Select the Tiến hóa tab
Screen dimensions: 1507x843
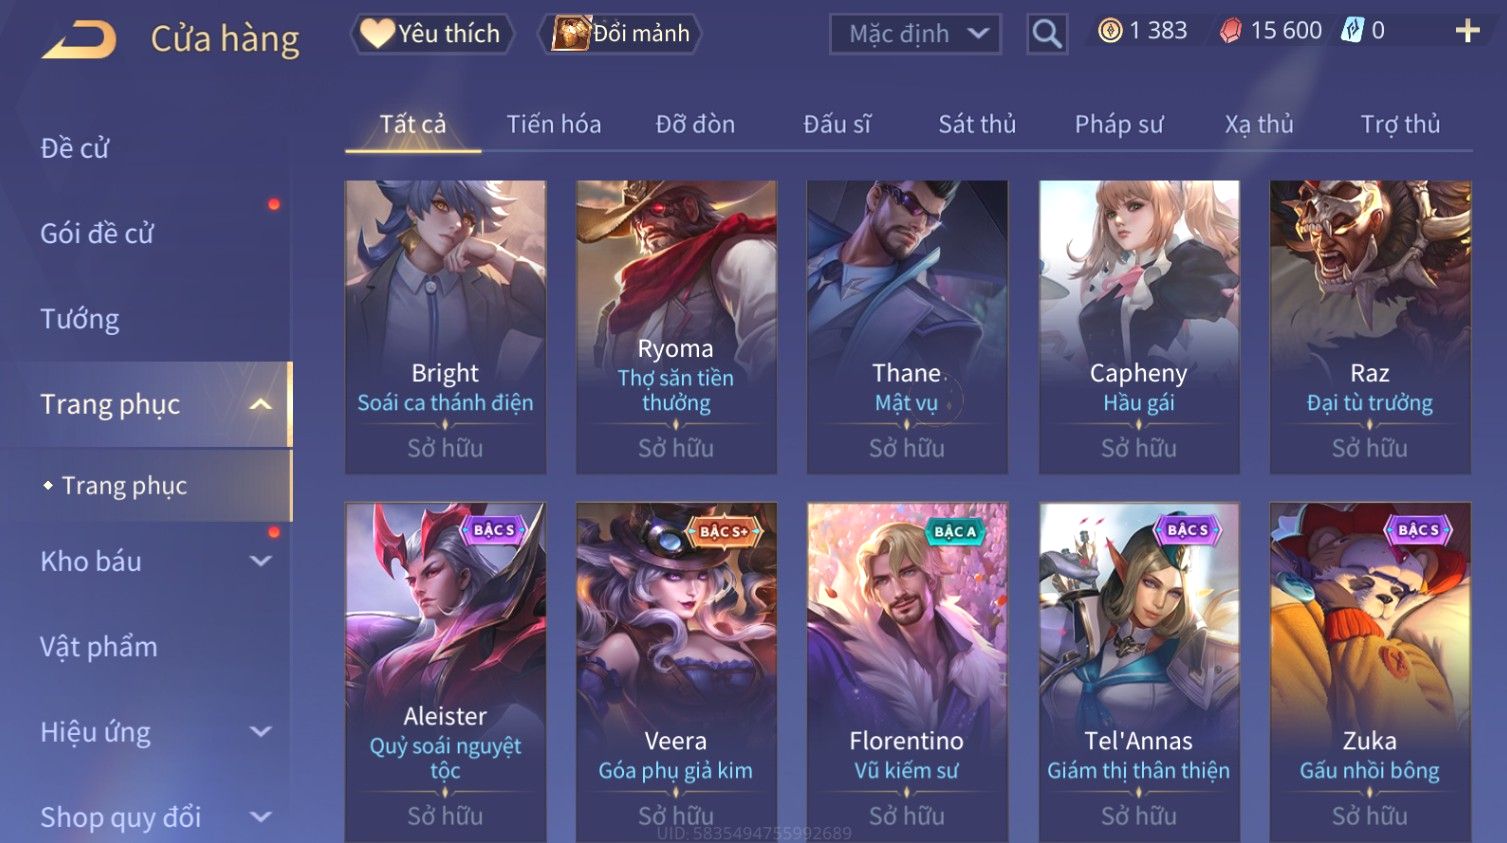[553, 124]
